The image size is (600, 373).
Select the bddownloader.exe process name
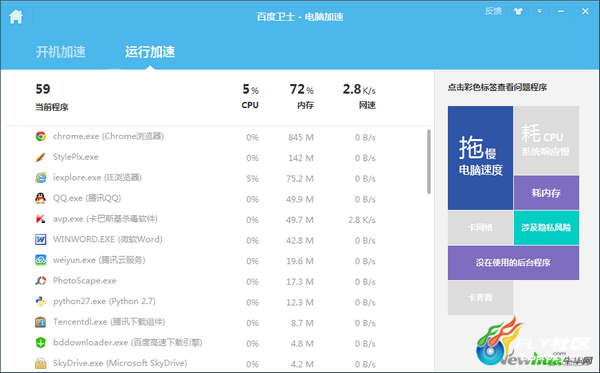[x=127, y=342]
